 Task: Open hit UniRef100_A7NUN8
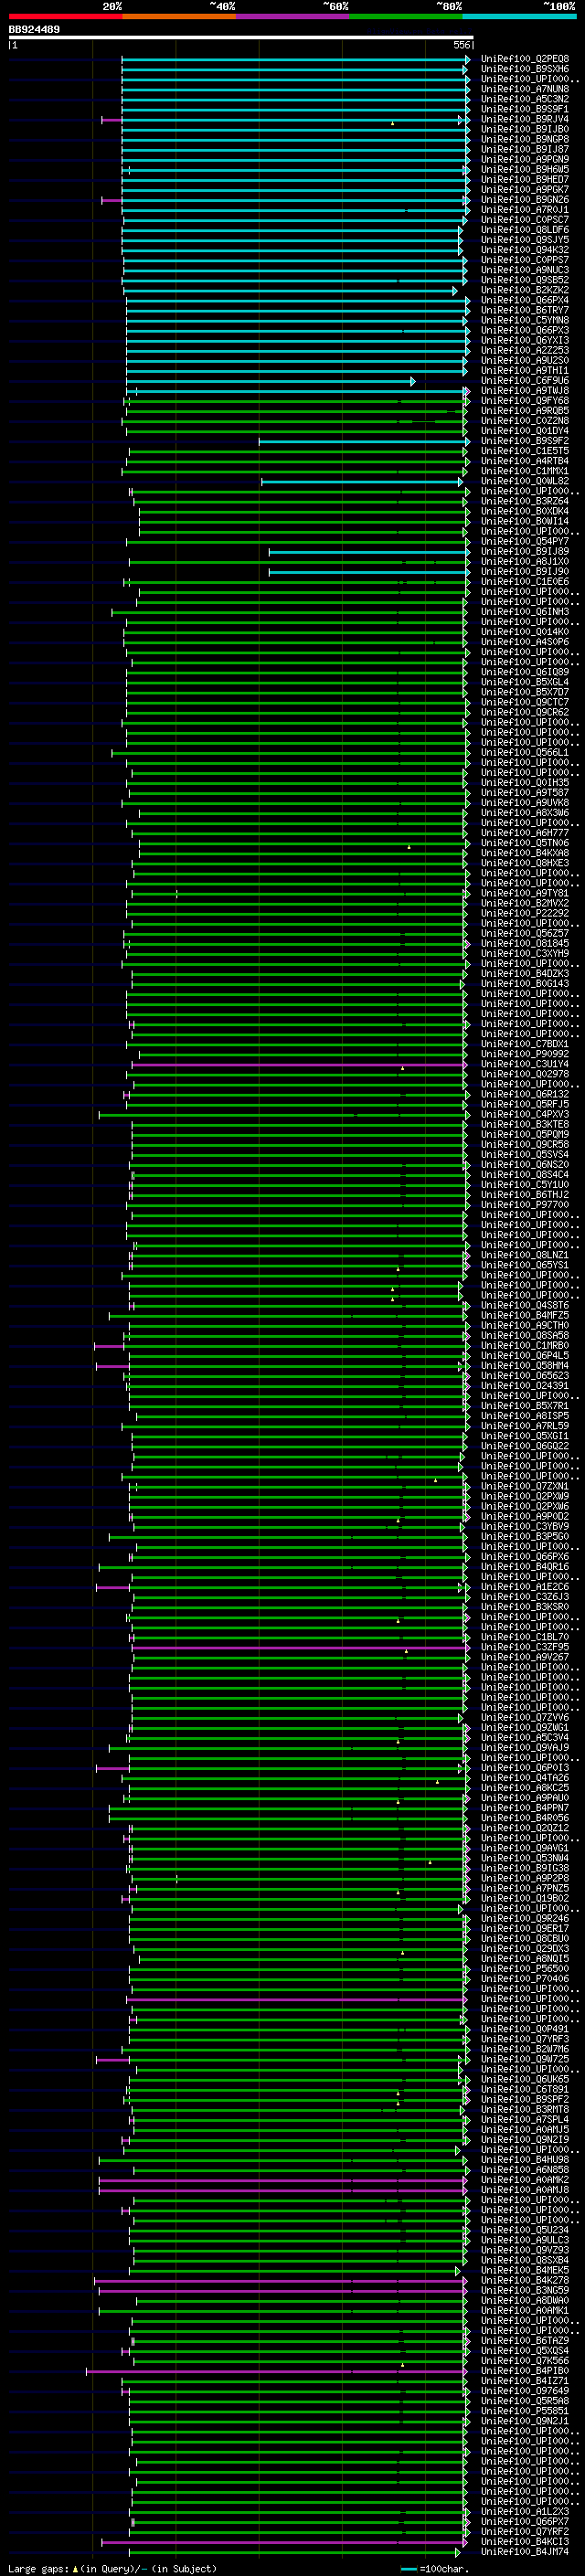tap(525, 89)
